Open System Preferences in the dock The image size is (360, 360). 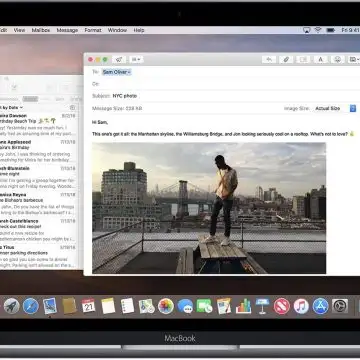point(340,306)
